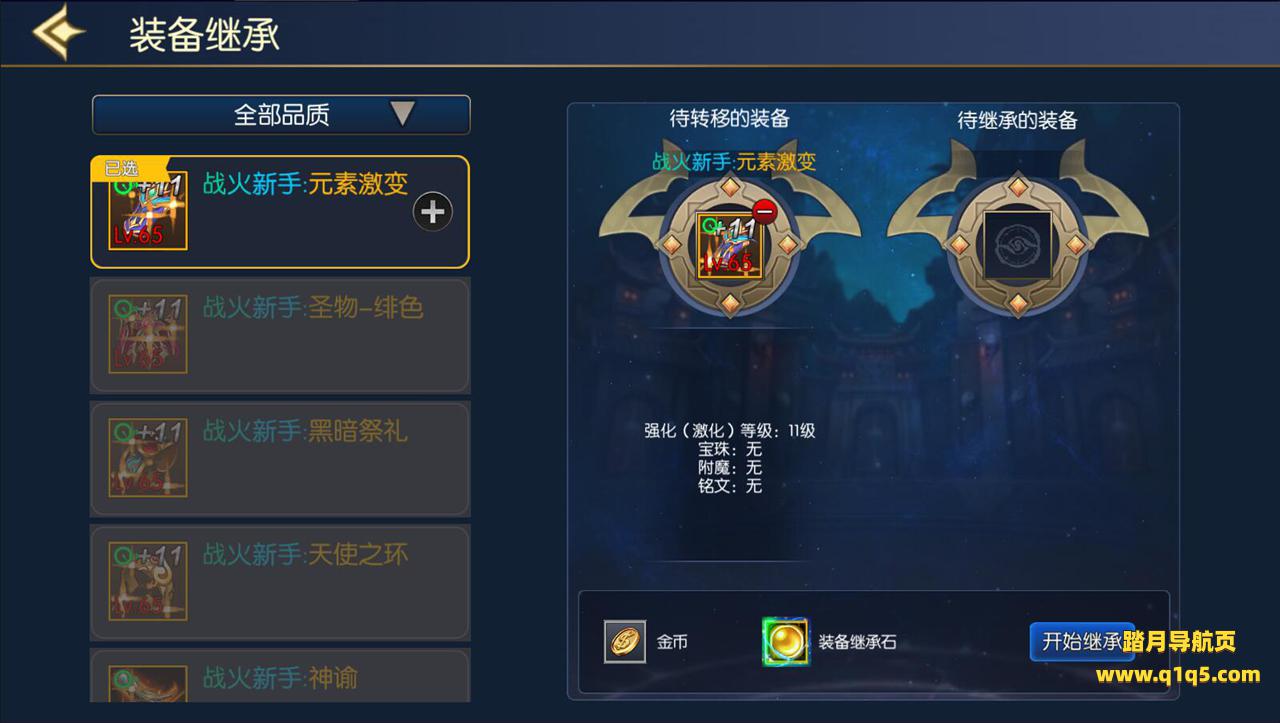Start inheritance with 开始继承 button
This screenshot has width=1280, height=723.
(1082, 641)
